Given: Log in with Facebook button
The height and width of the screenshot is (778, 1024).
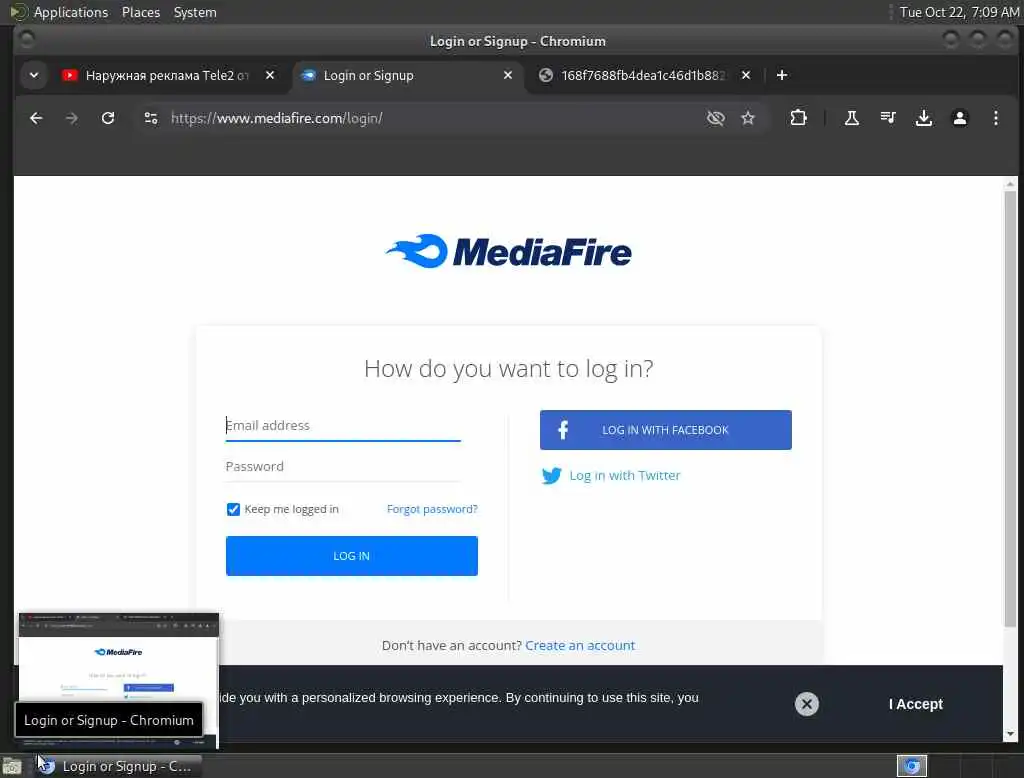Looking at the screenshot, I should pos(665,430).
